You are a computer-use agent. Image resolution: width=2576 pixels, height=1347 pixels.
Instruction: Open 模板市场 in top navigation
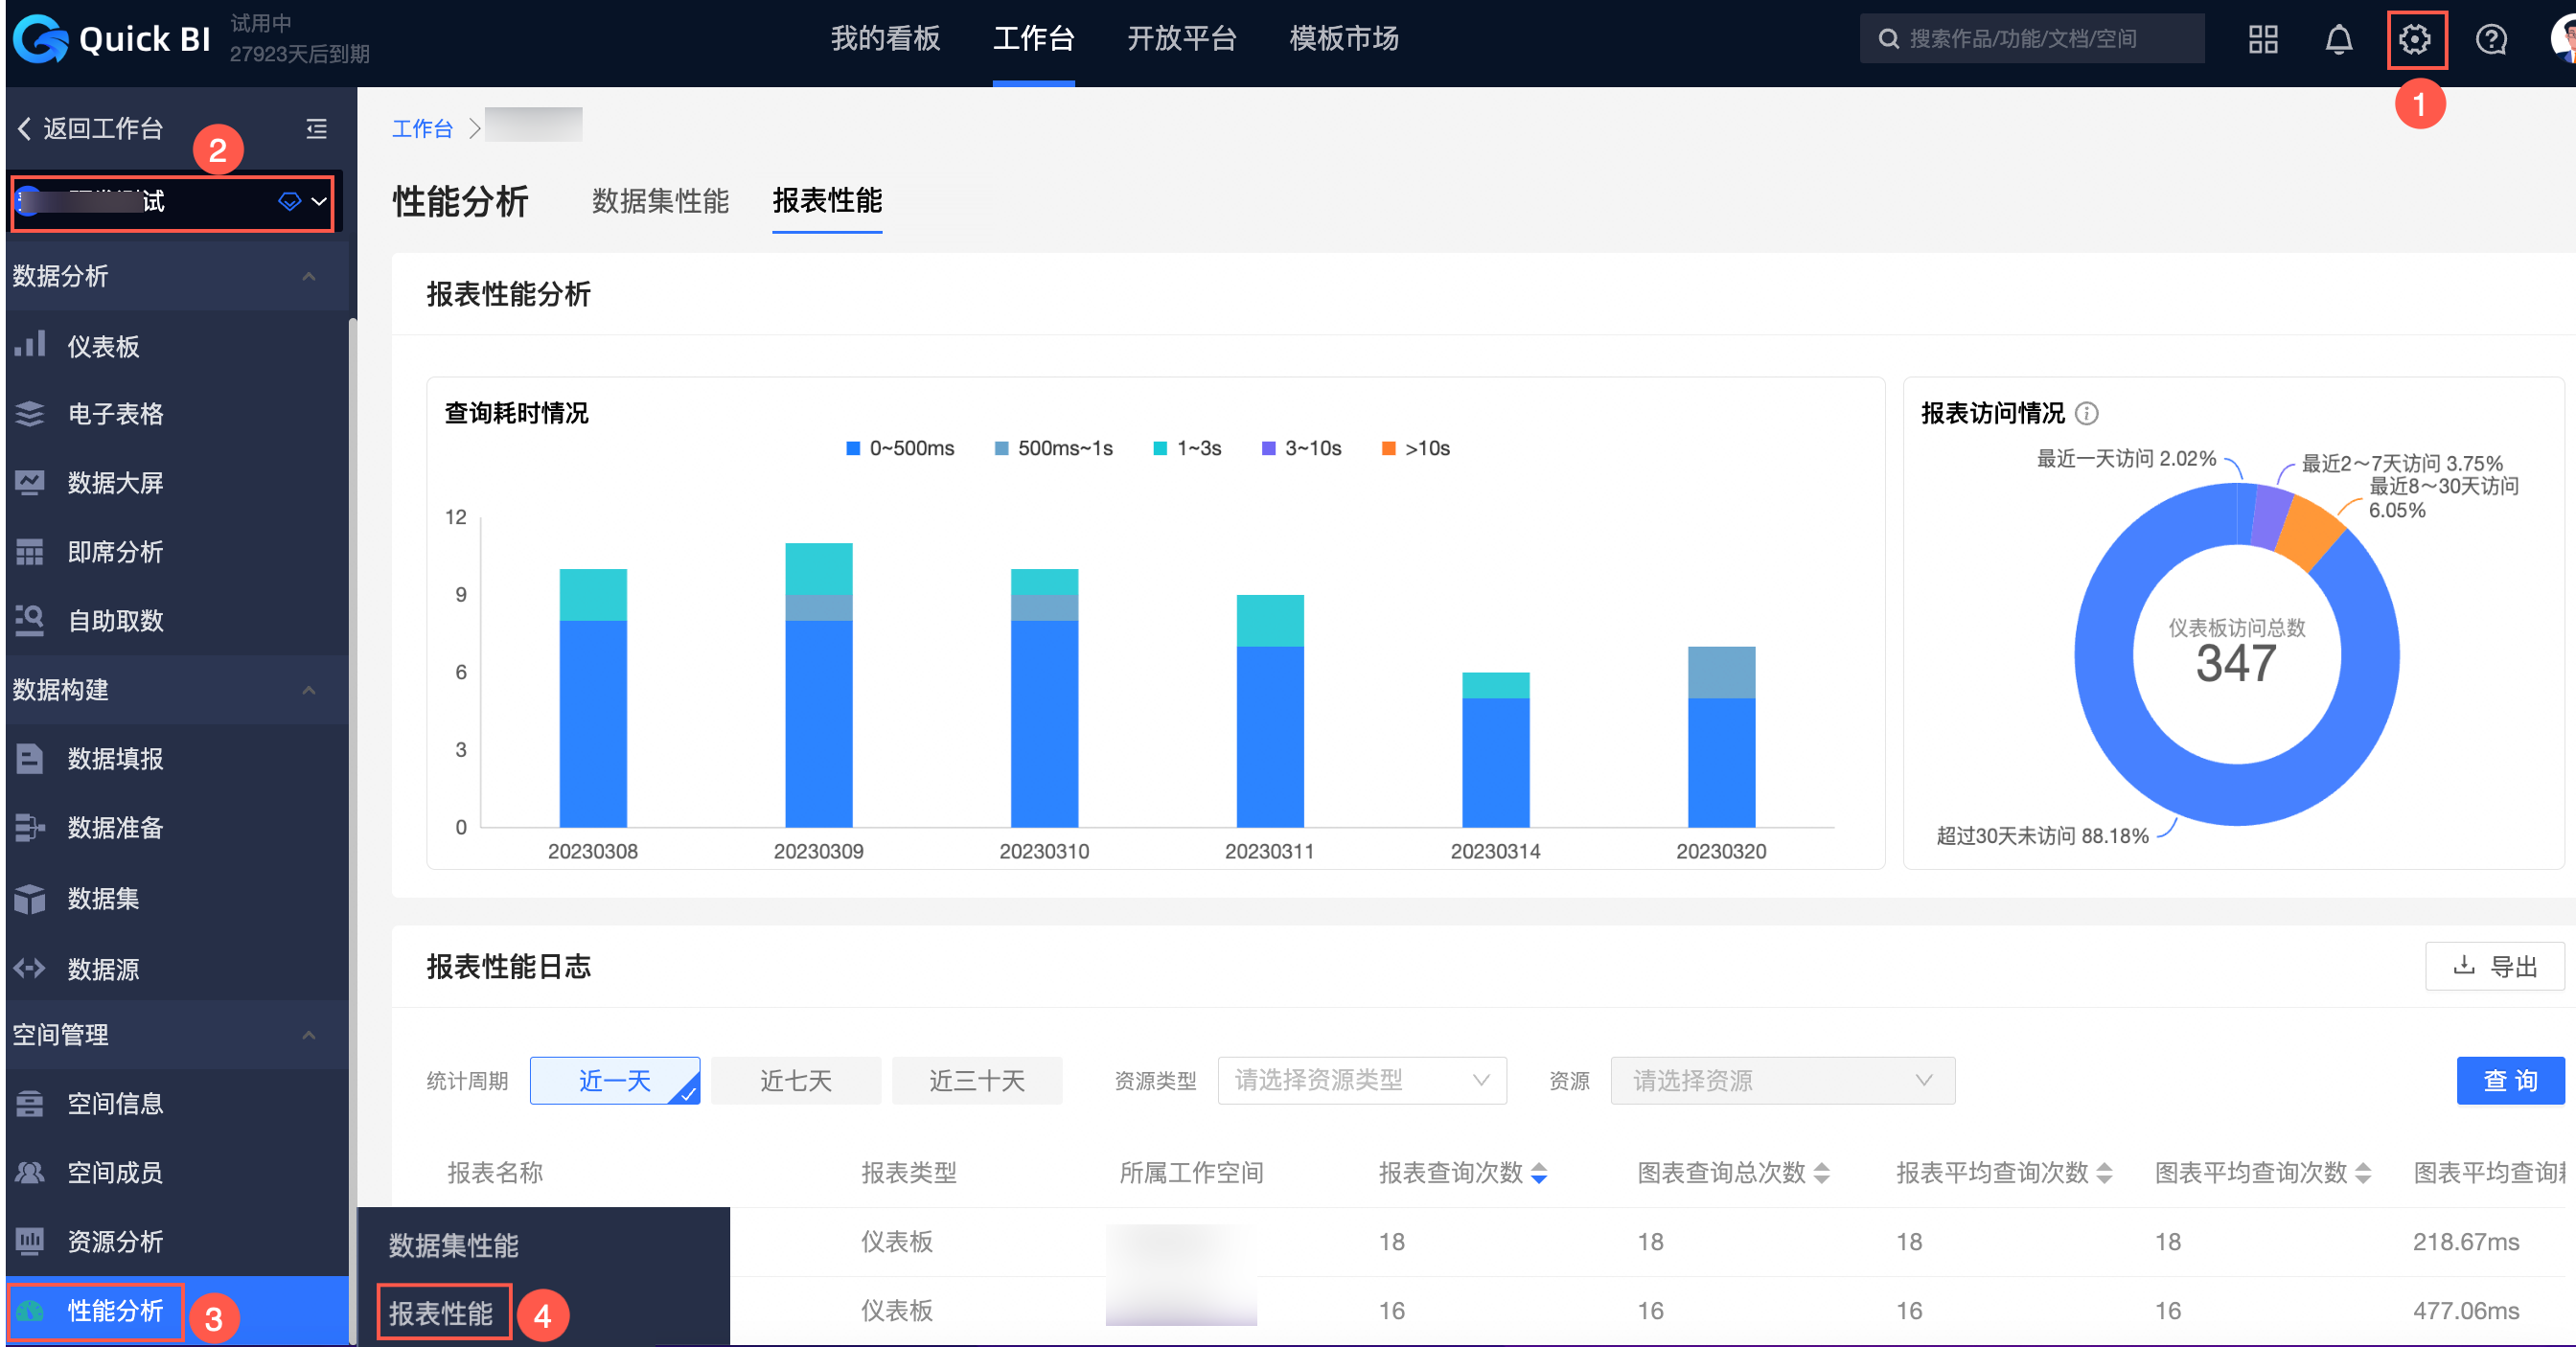(1344, 39)
